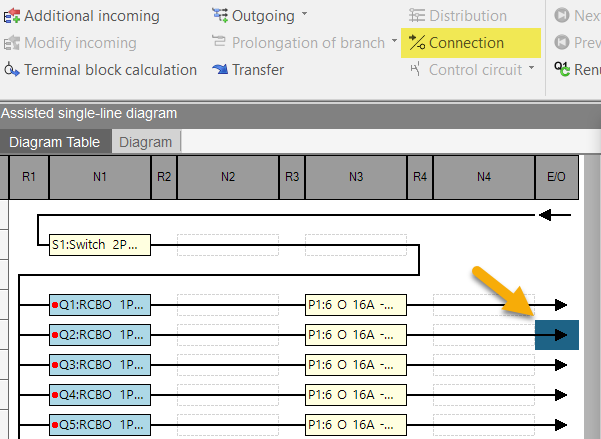Click the Renumber Q1 icon

(x=562, y=69)
